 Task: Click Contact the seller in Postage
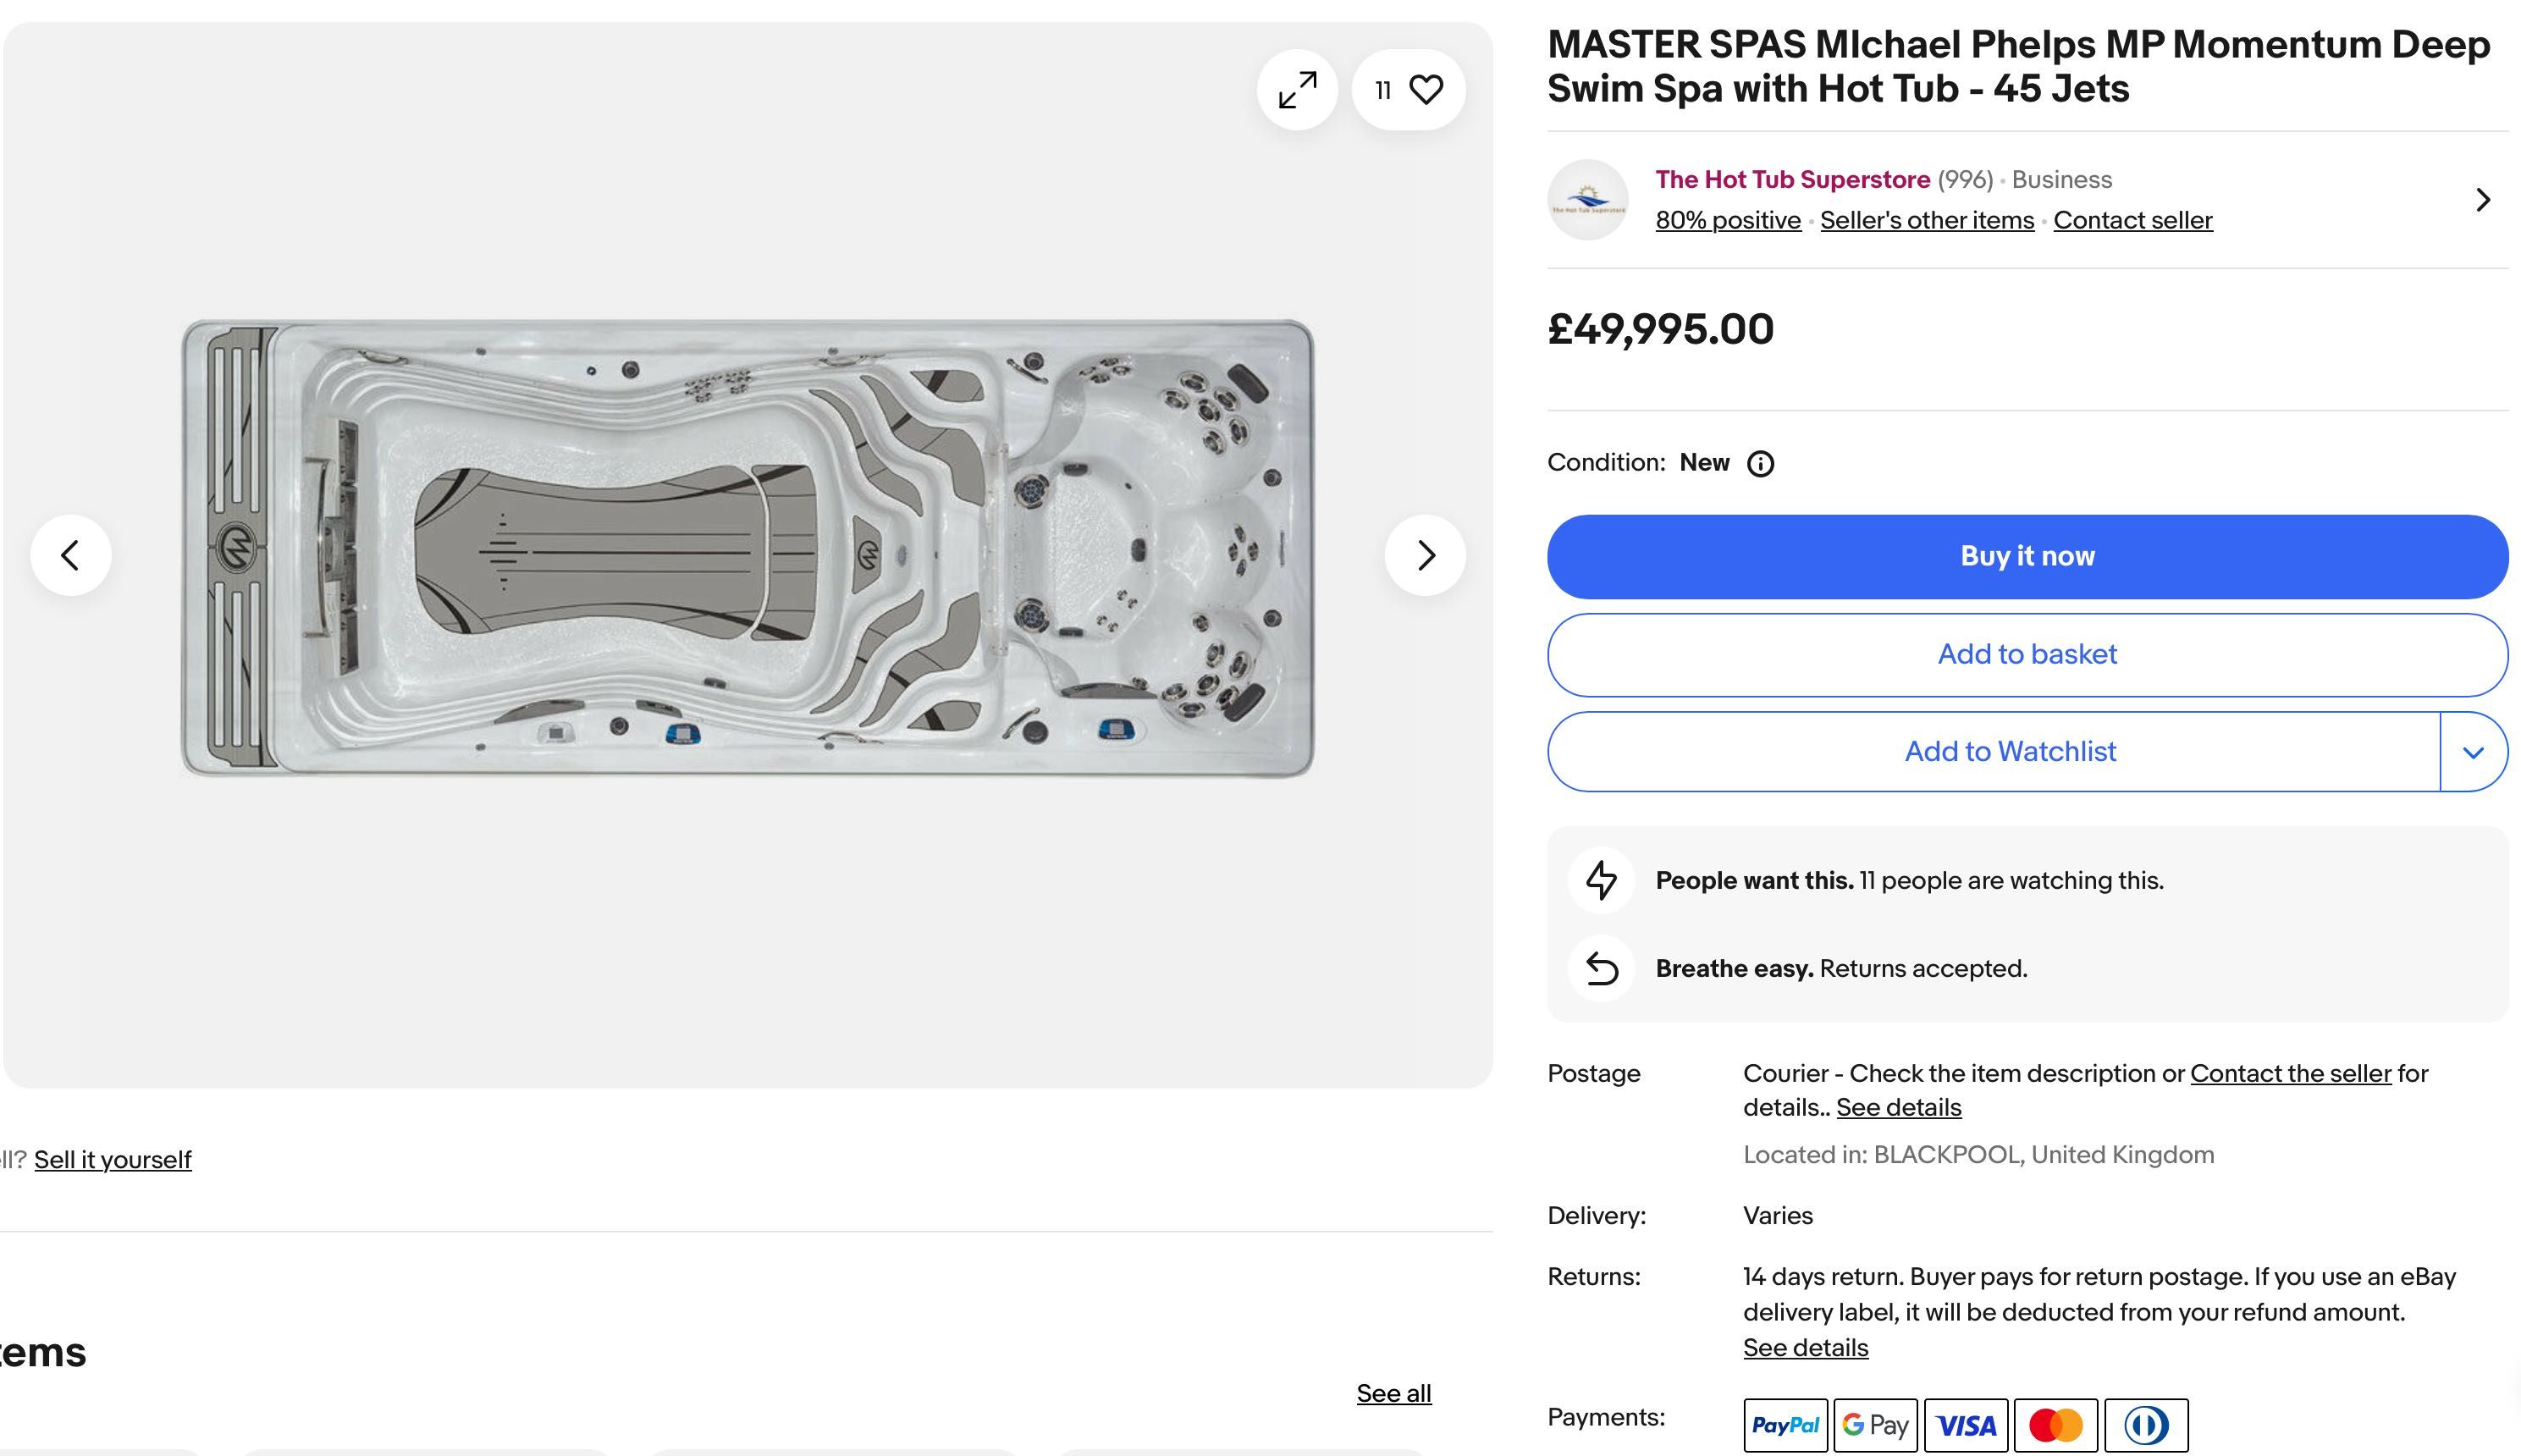(2290, 1073)
